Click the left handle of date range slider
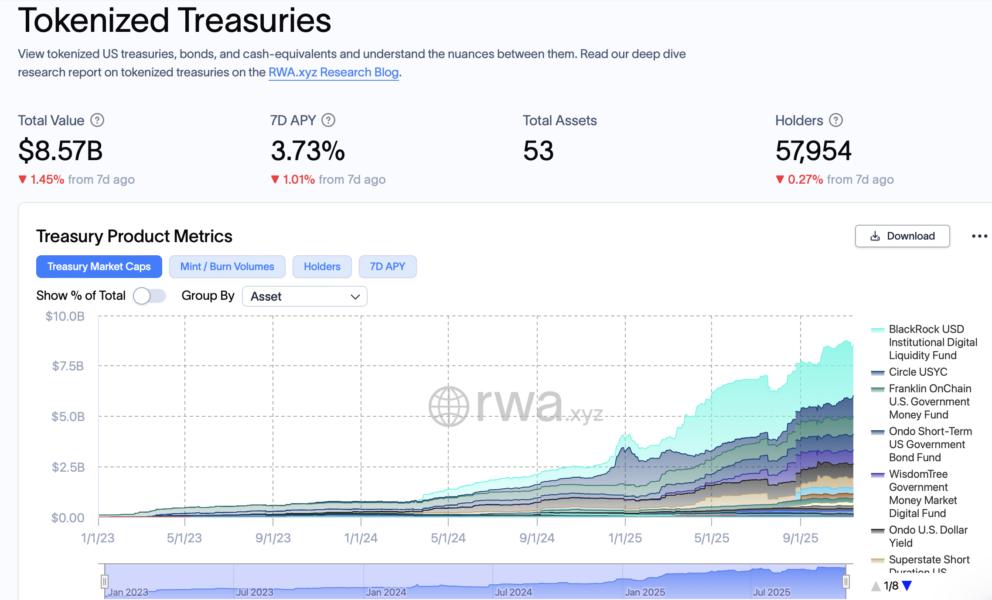The width and height of the screenshot is (992, 600). pyautogui.click(x=104, y=581)
